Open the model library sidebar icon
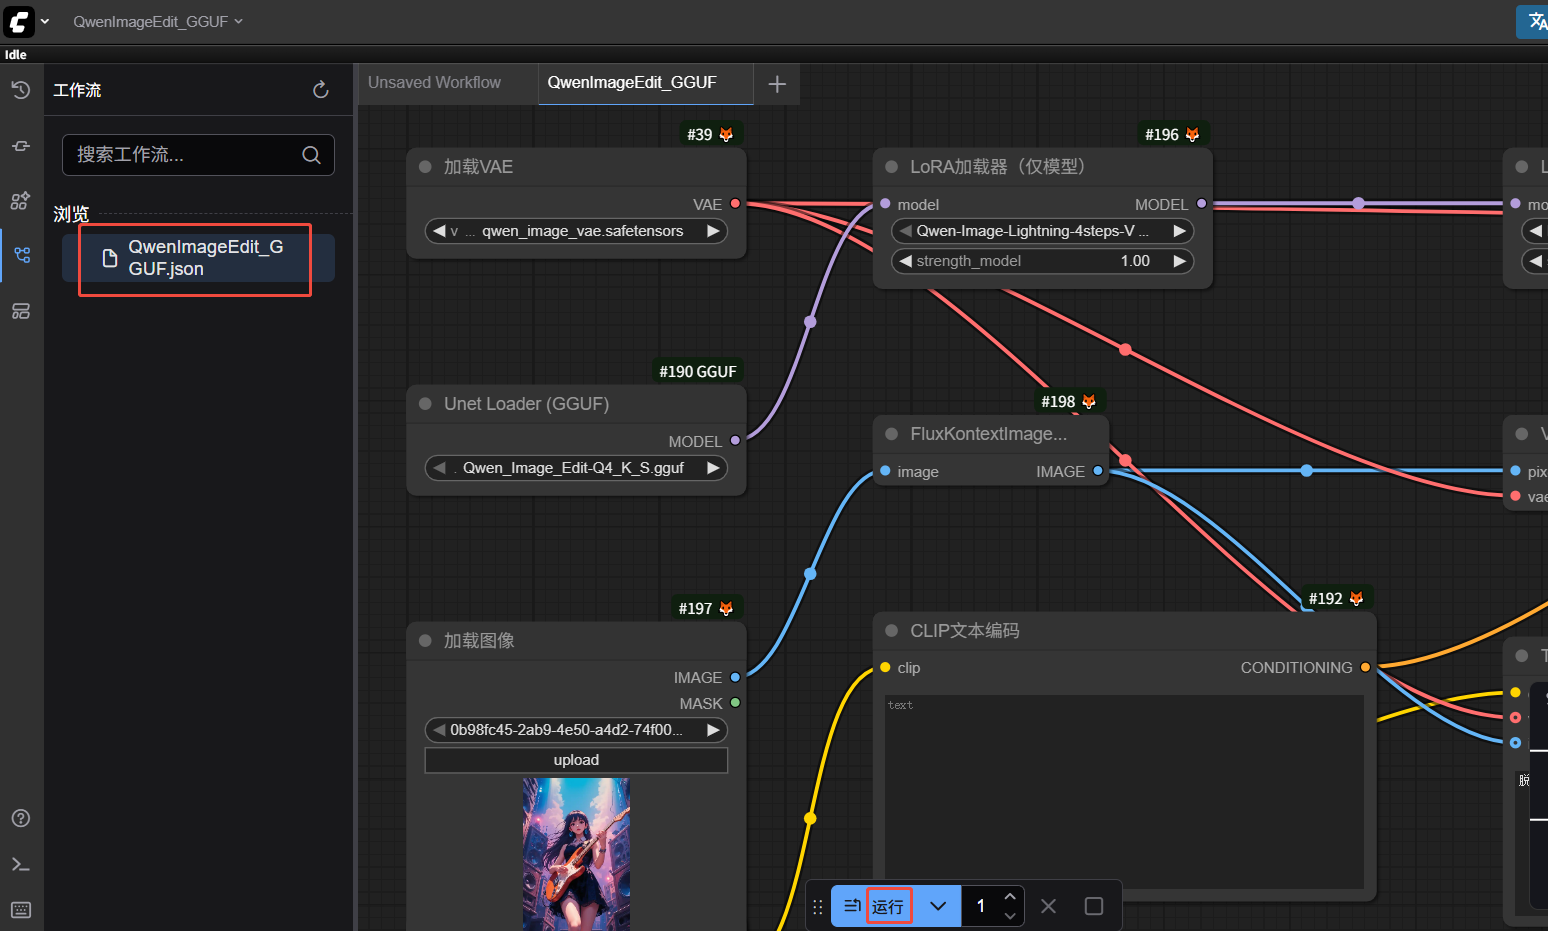The width and height of the screenshot is (1548, 931). click(21, 201)
